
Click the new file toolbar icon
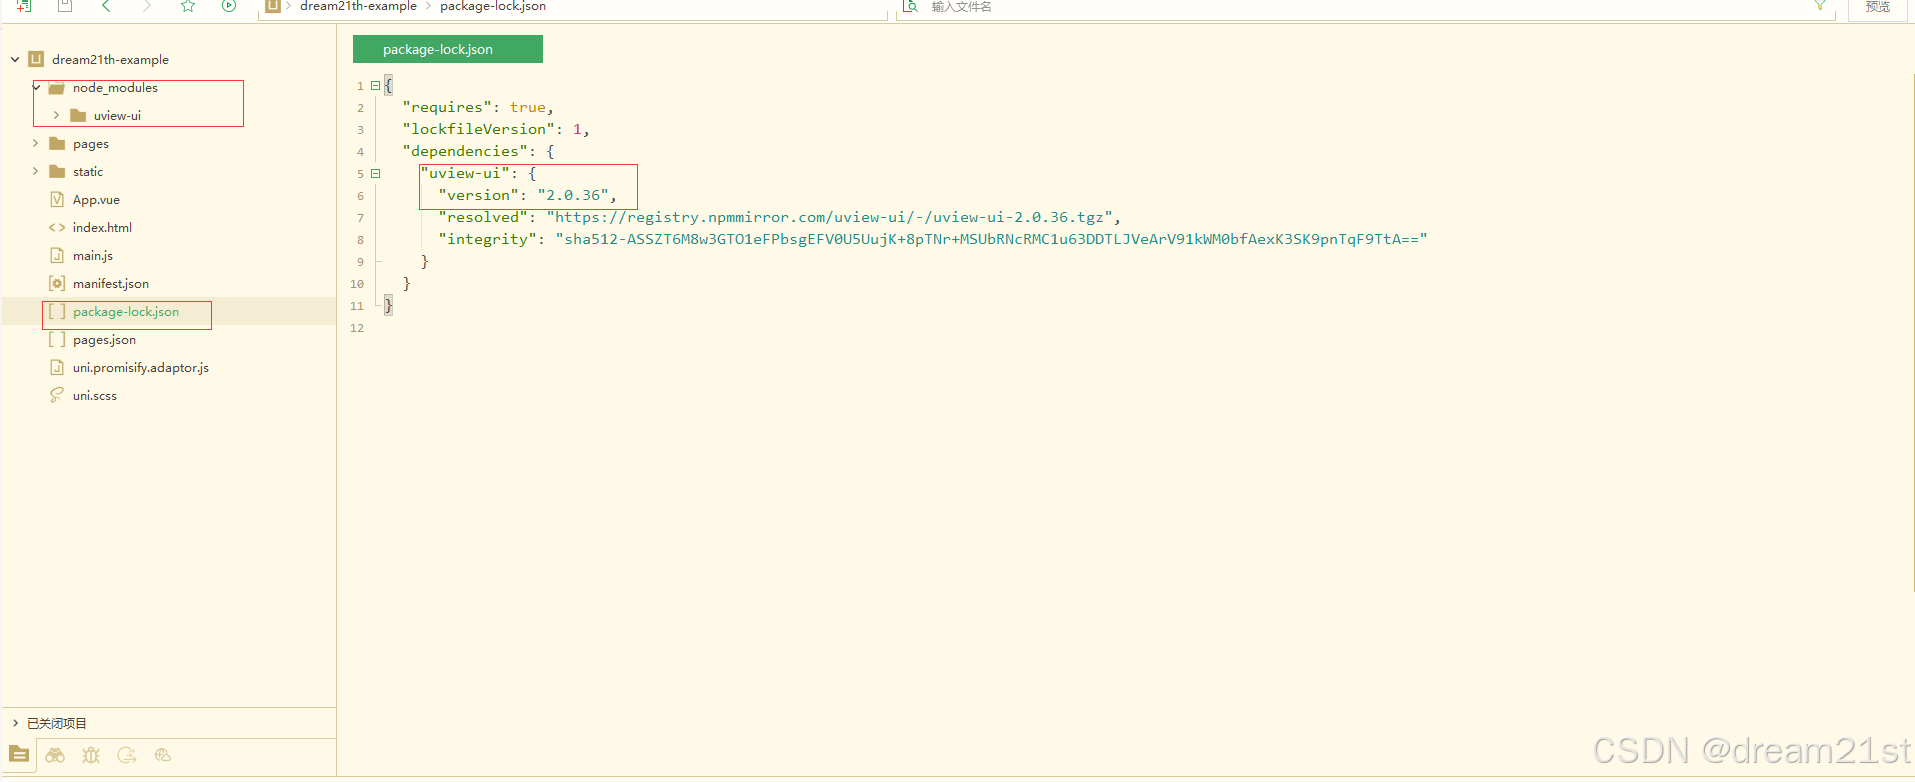24,6
